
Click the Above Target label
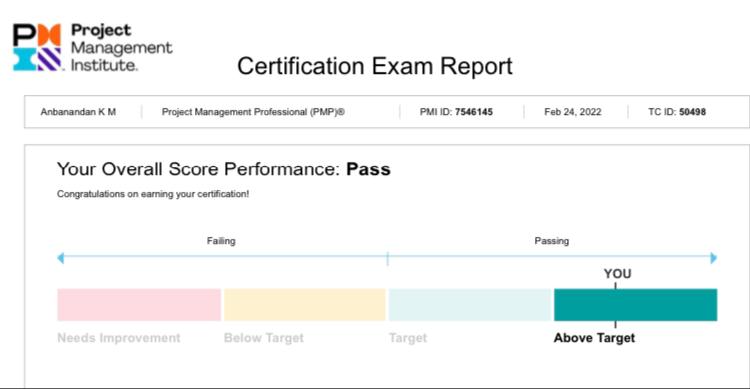click(x=594, y=338)
